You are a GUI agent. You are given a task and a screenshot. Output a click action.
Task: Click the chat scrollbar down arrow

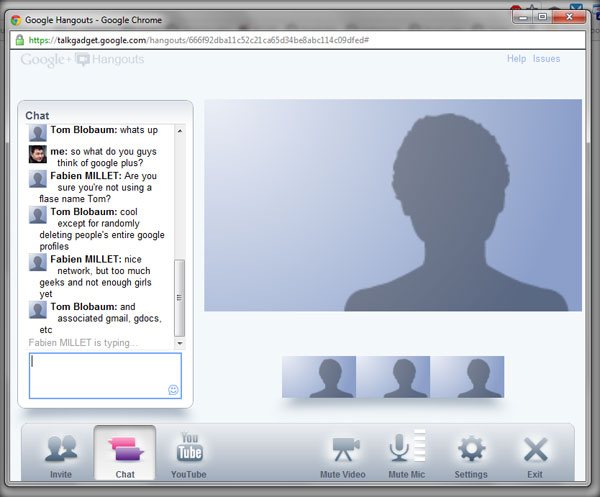point(179,343)
